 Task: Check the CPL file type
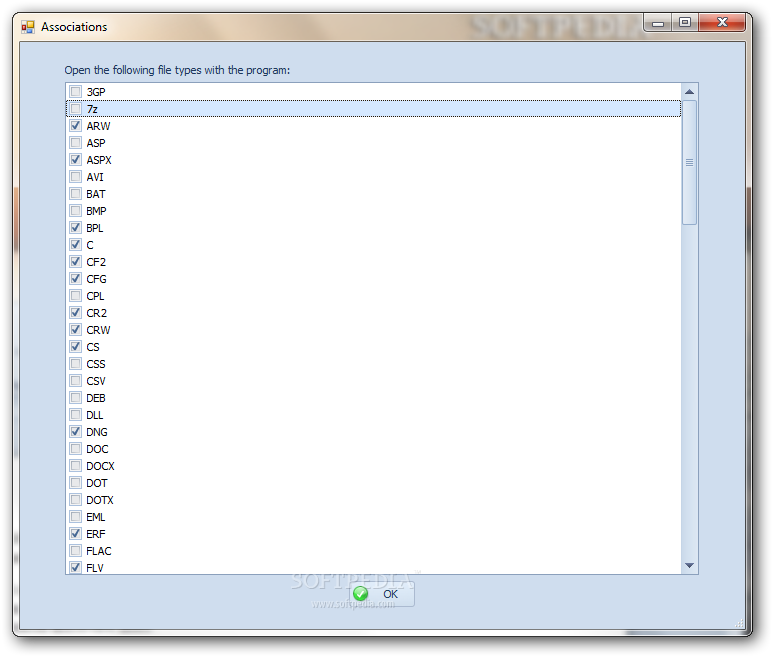pyautogui.click(x=75, y=296)
